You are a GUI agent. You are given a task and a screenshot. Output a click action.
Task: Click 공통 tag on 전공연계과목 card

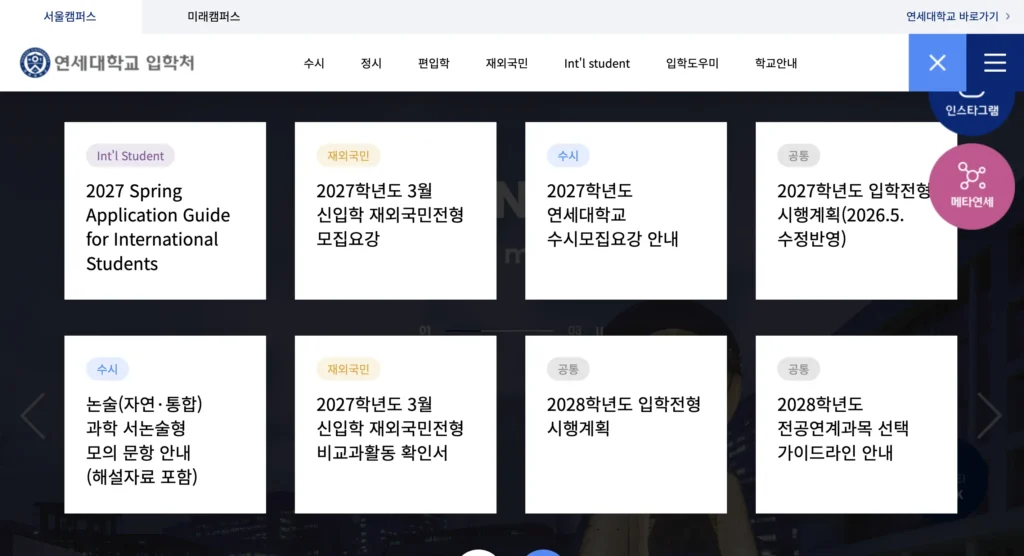coord(798,369)
